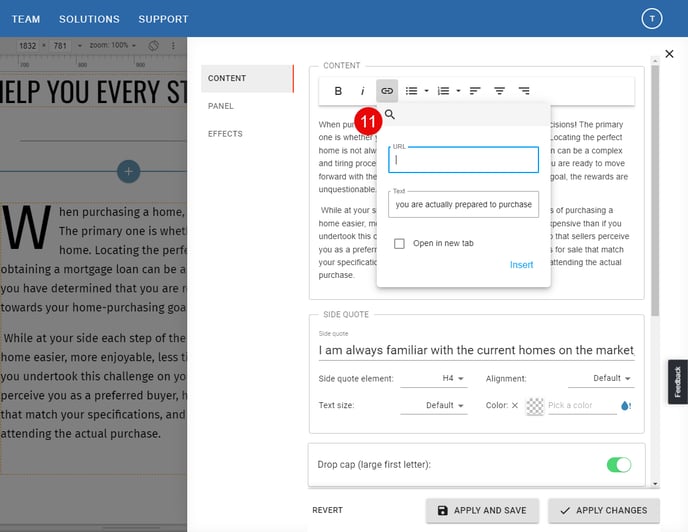The height and width of the screenshot is (532, 688).
Task: Click the color drop icon beside Pick a color
Action: click(x=626, y=406)
